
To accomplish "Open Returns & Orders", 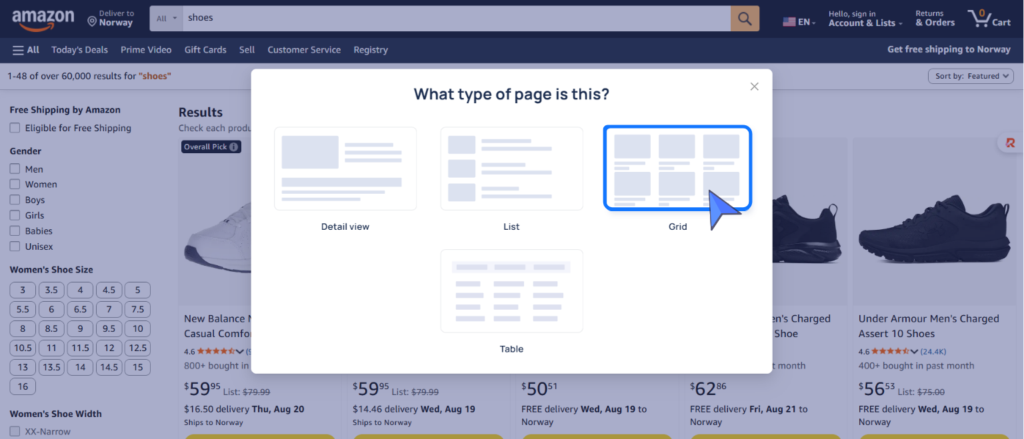I will click(x=935, y=18).
